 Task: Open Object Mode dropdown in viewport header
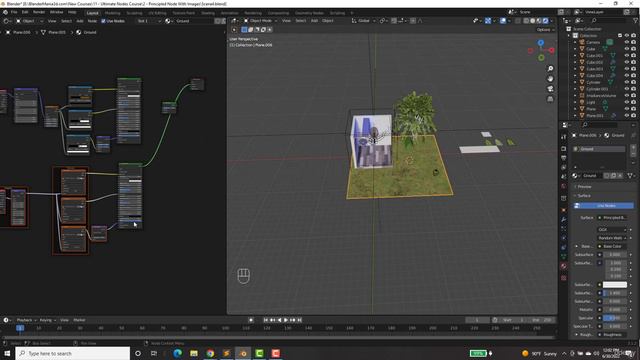click(x=260, y=20)
